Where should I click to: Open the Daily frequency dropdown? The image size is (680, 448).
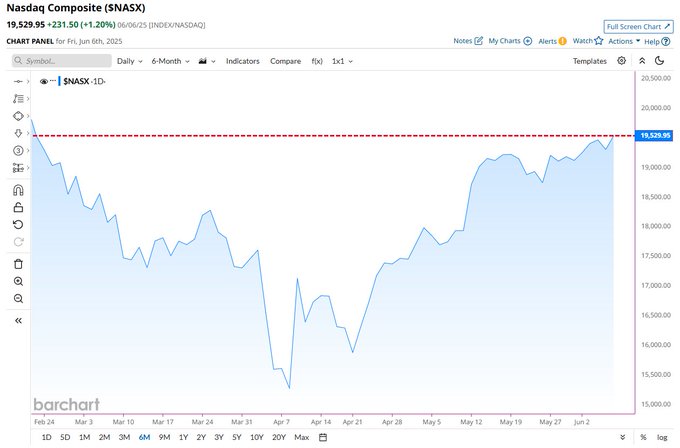point(130,61)
